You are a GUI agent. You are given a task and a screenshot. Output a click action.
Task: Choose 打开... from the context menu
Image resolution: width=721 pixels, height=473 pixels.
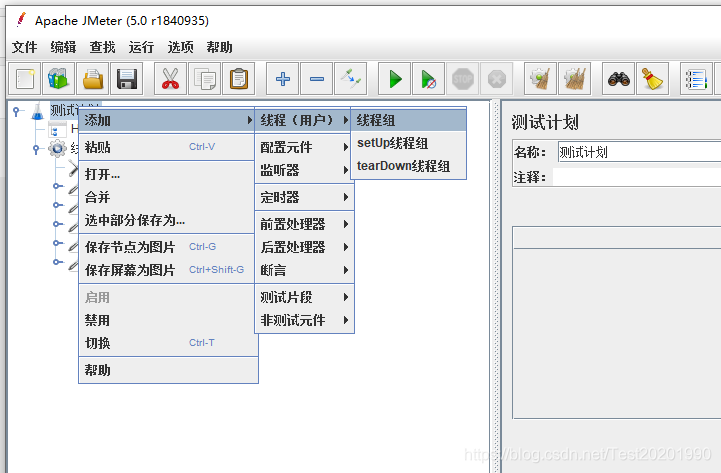point(166,174)
